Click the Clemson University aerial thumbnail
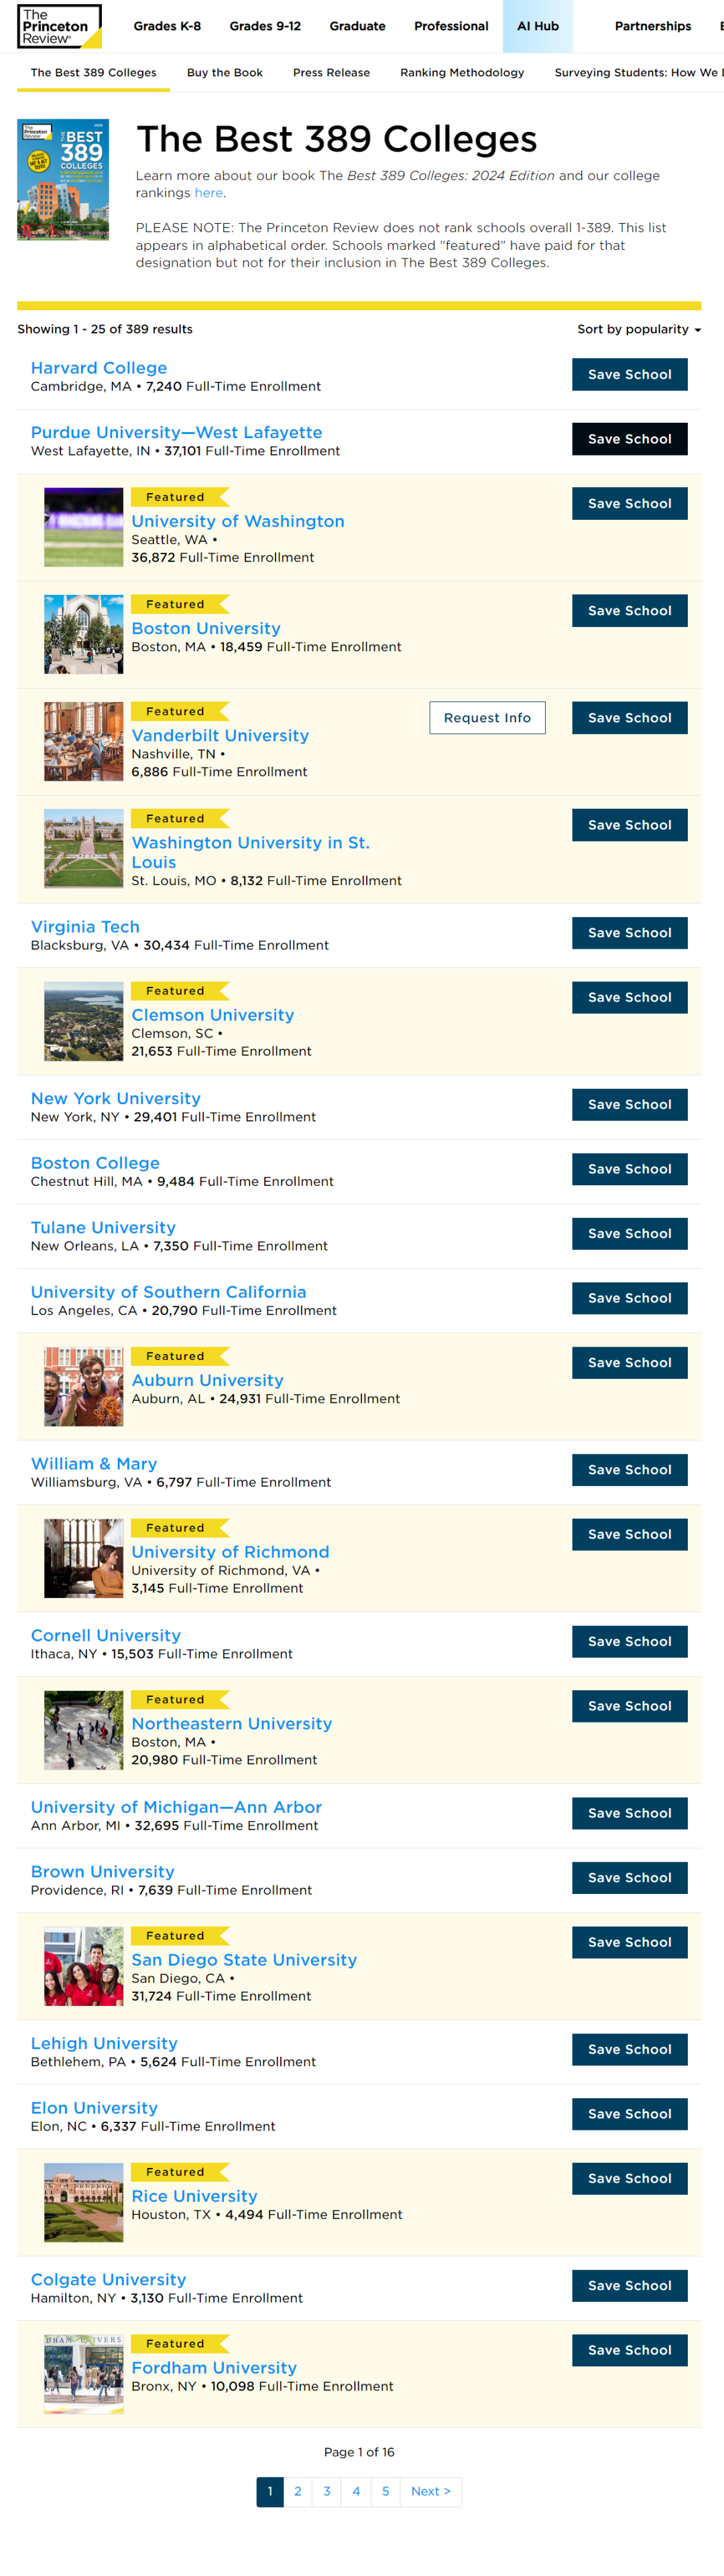 pyautogui.click(x=84, y=1021)
